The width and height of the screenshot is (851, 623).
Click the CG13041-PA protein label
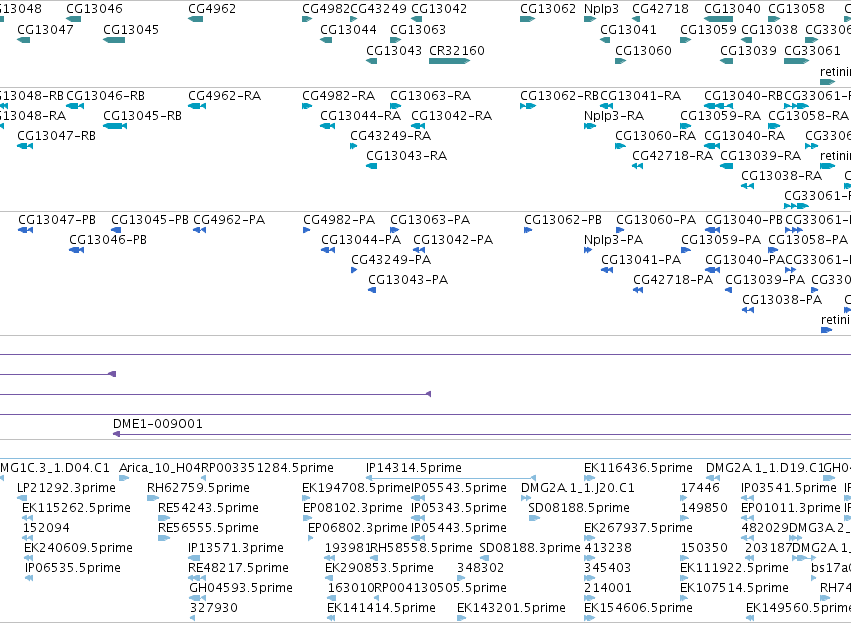641,260
